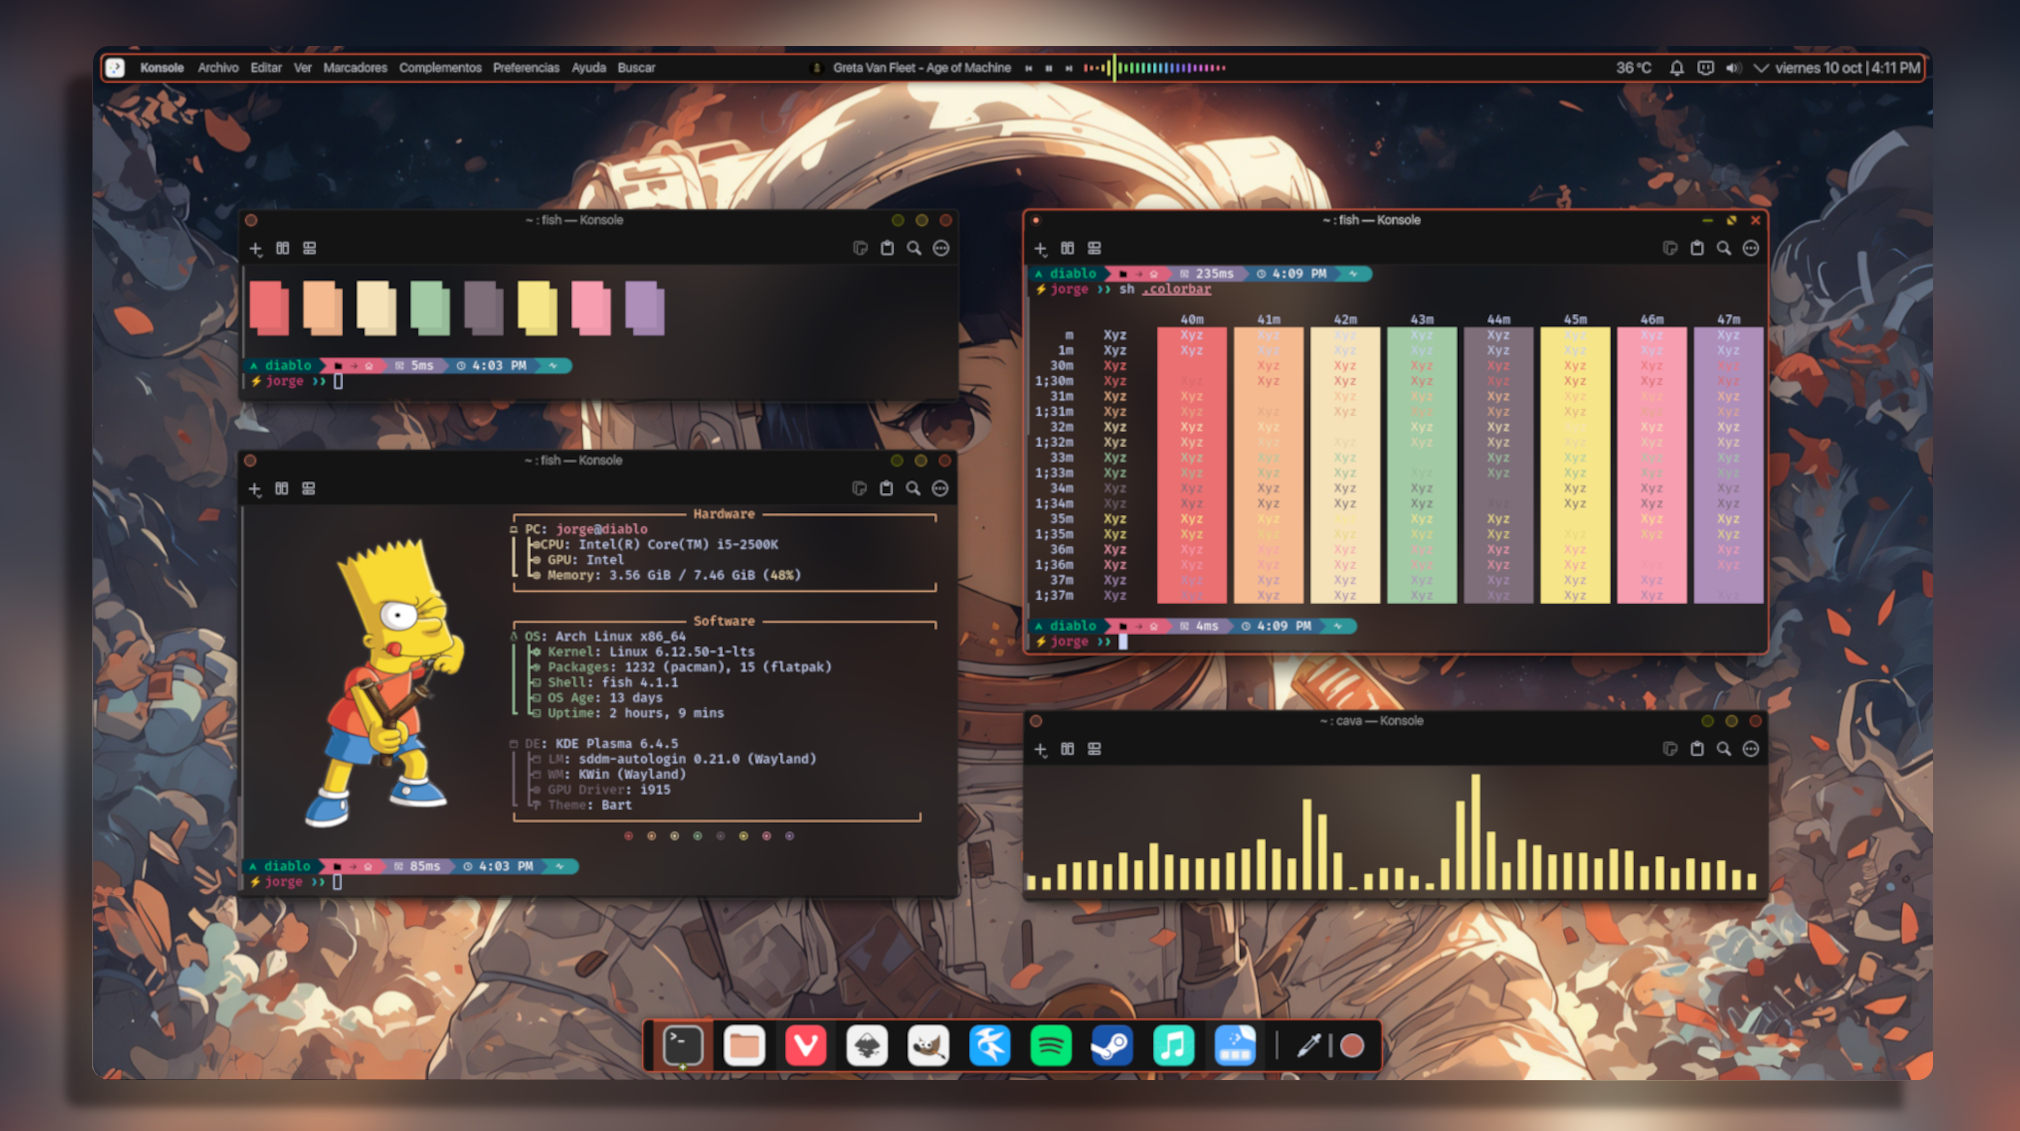2020x1131 pixels.
Task: Click the 36 °C temperature widget
Action: tap(1633, 68)
